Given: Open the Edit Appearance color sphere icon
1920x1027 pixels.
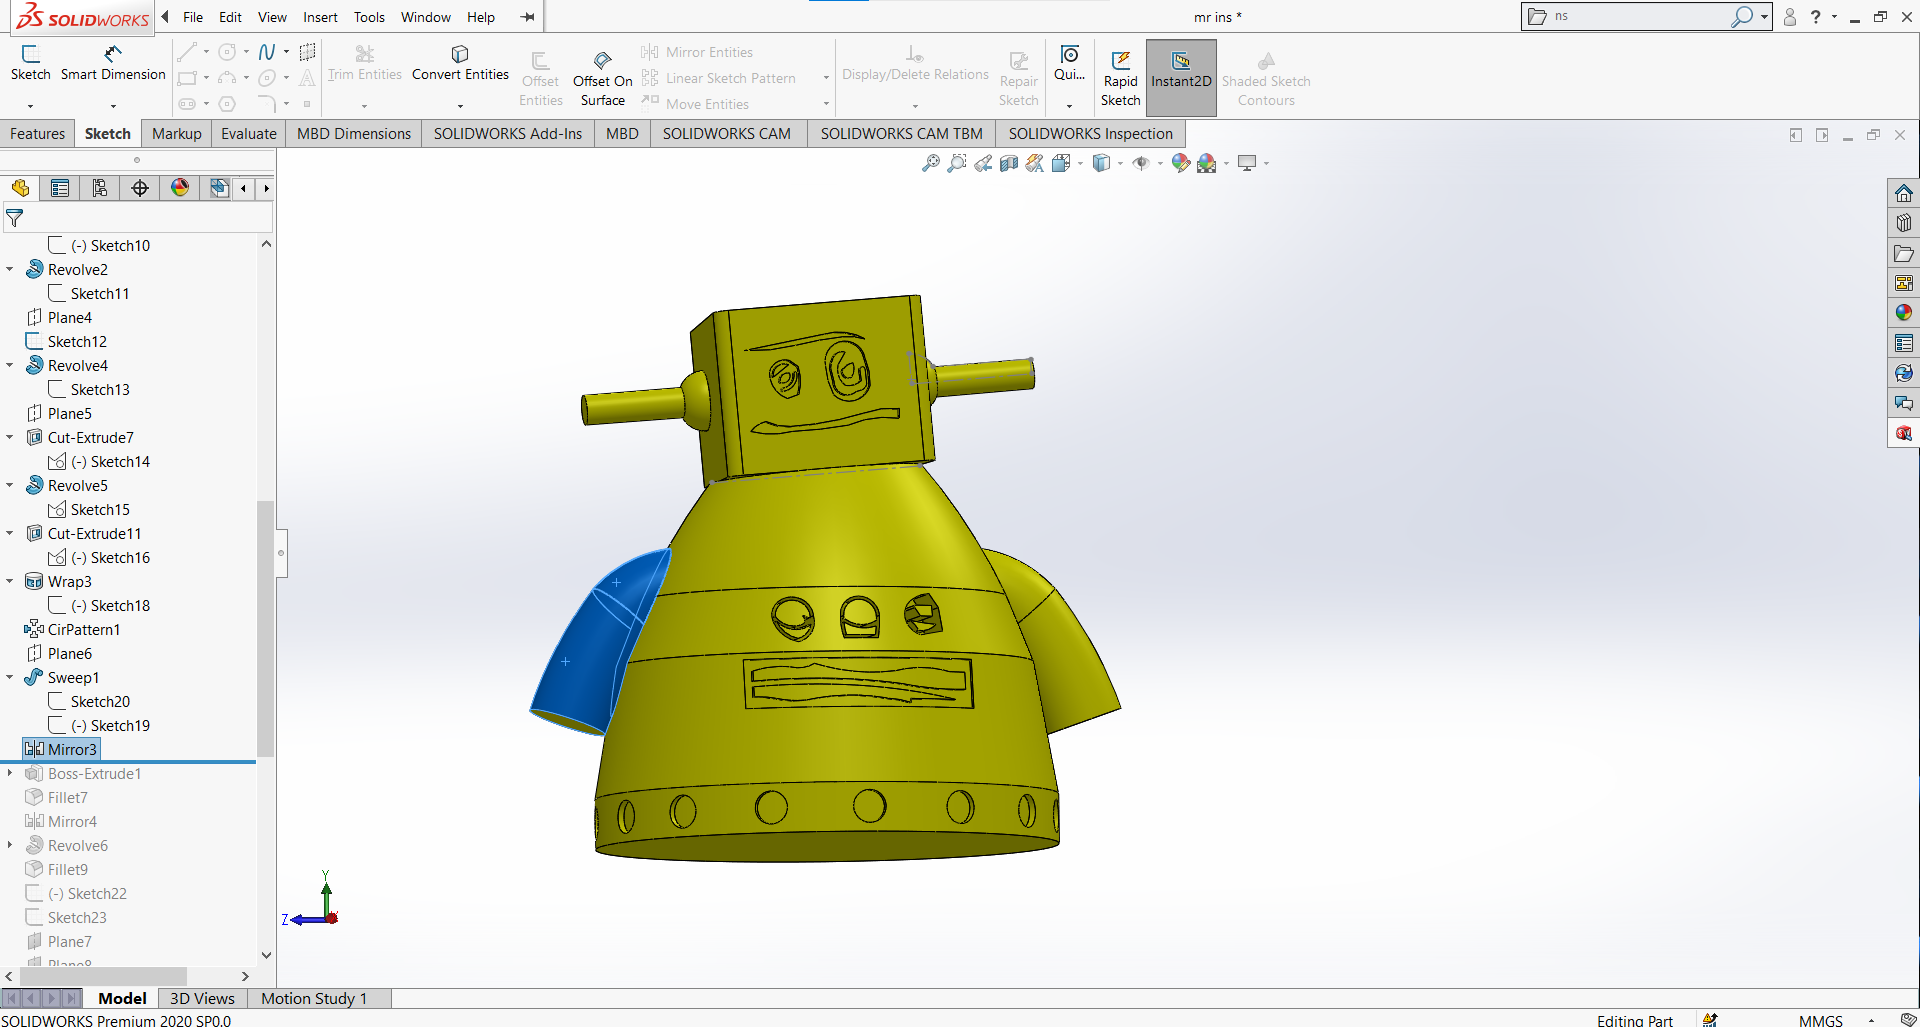Looking at the screenshot, I should click(1180, 163).
